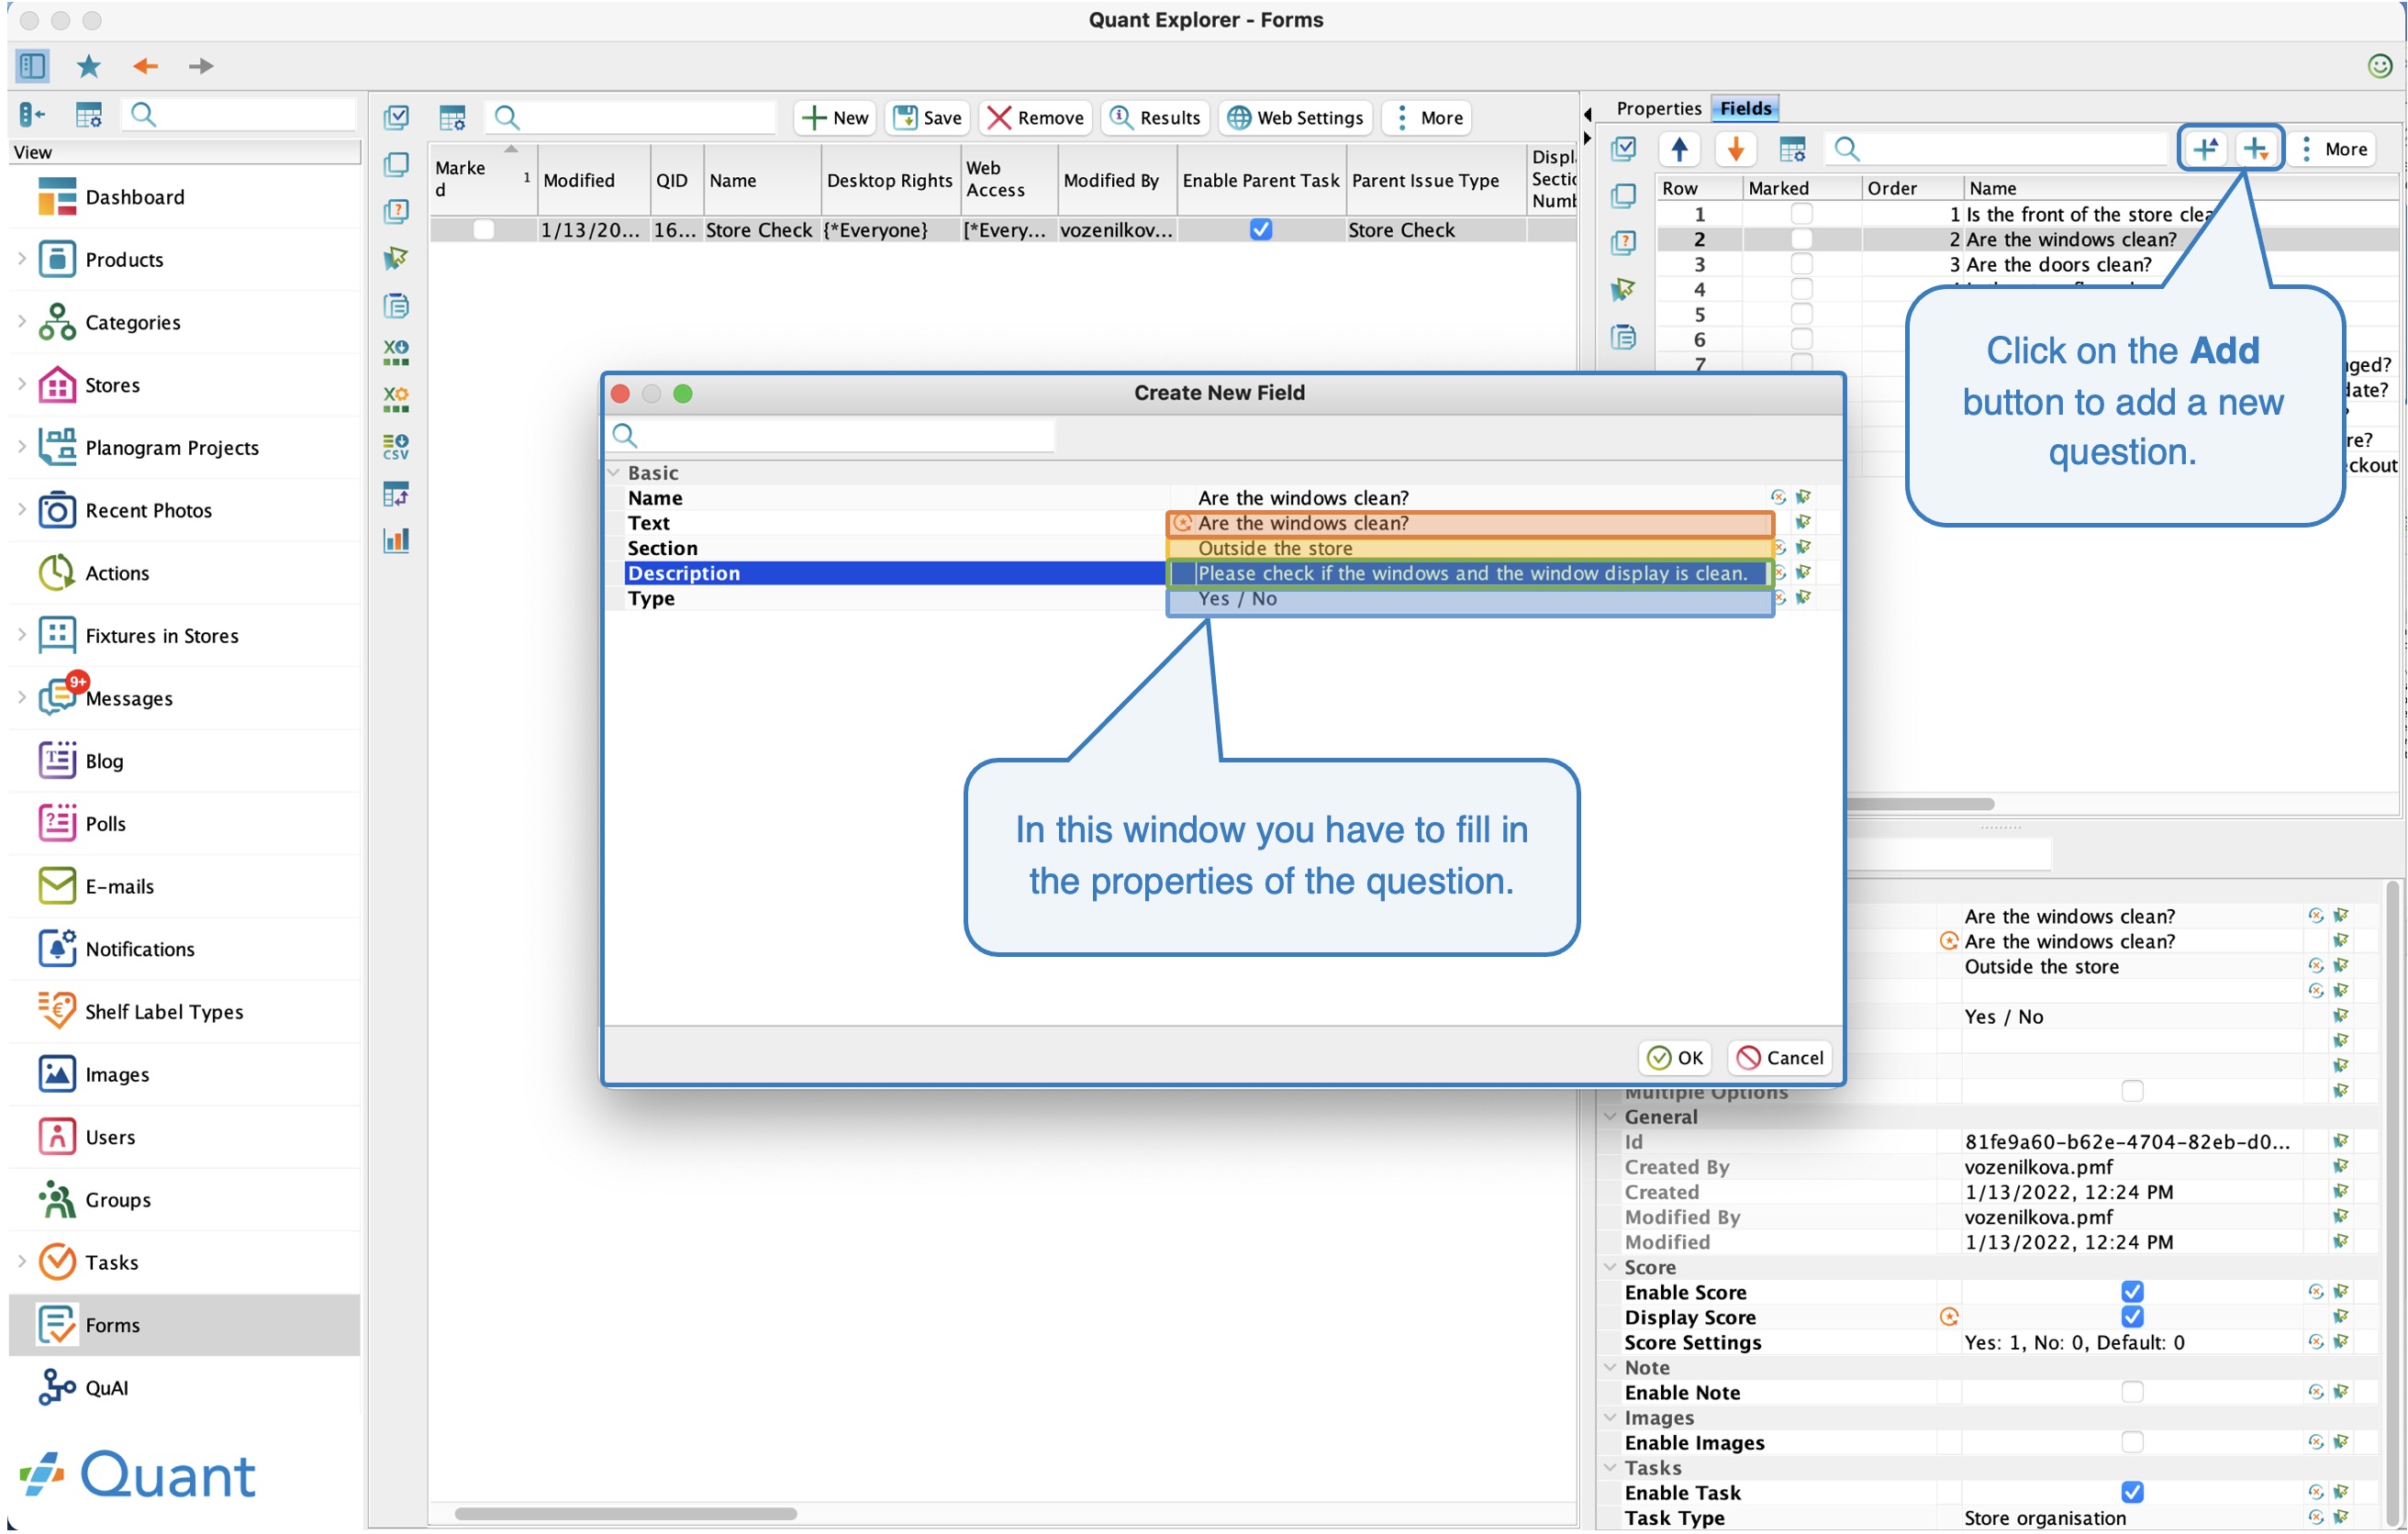Open the E-mails section
This screenshot has height=1534, width=2408.
point(119,886)
